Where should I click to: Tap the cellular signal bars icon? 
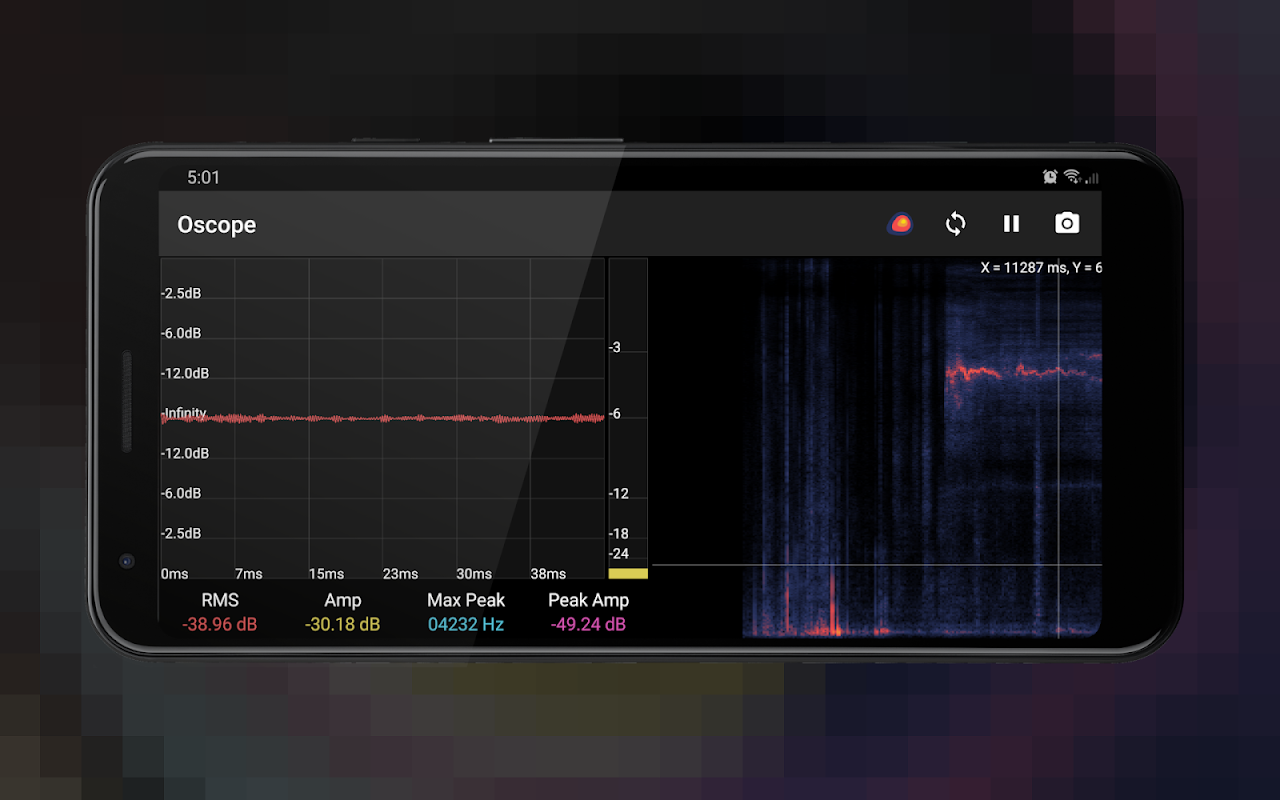(1092, 178)
